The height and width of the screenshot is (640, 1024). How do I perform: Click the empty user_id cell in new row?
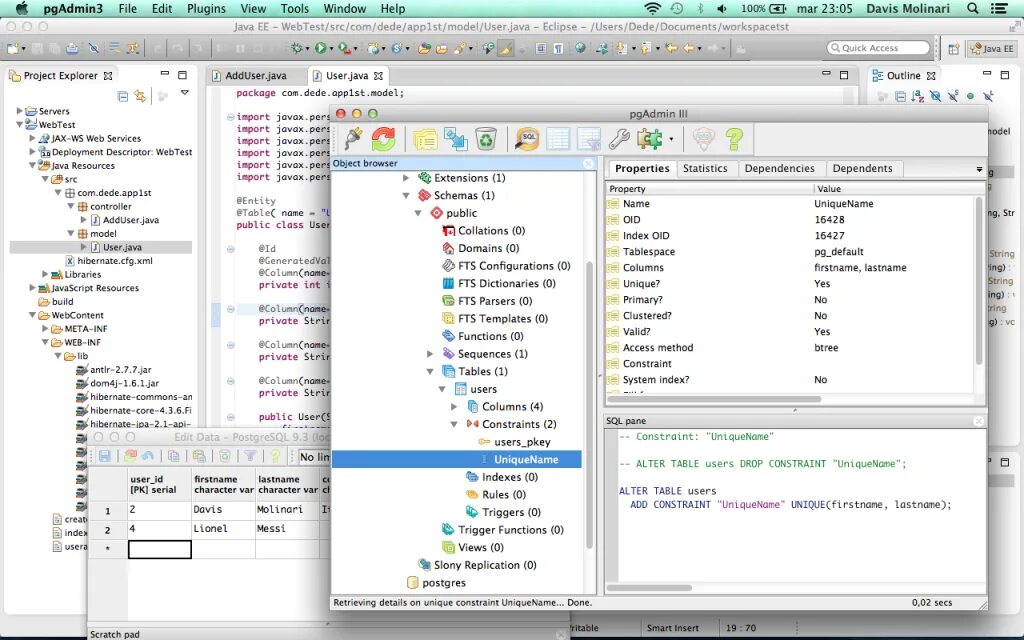click(x=159, y=549)
